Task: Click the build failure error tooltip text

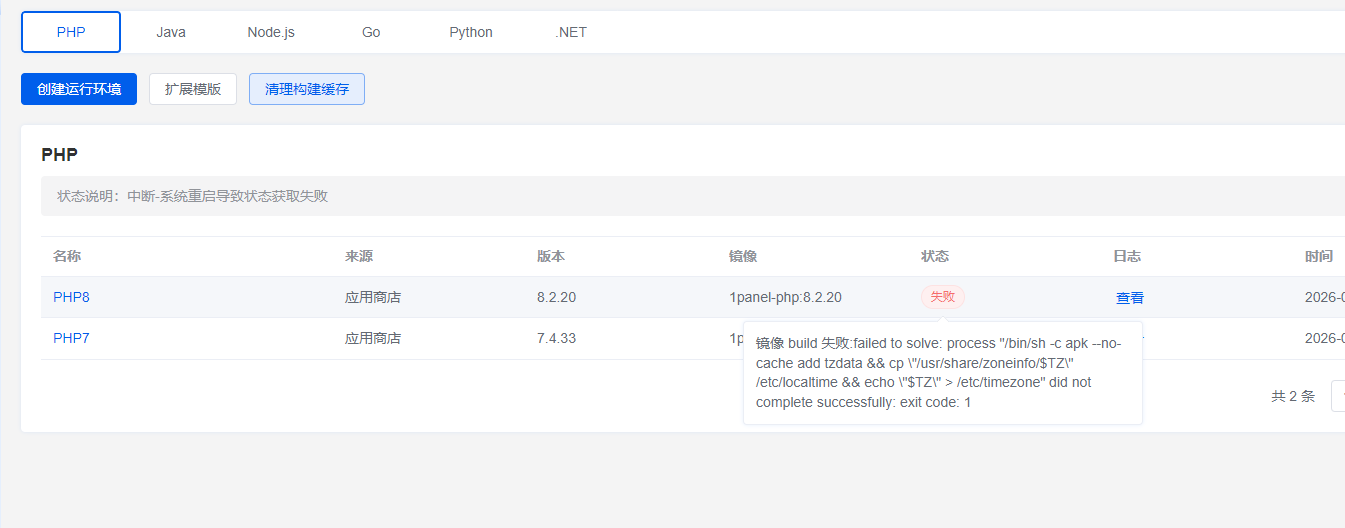Action: 942,373
